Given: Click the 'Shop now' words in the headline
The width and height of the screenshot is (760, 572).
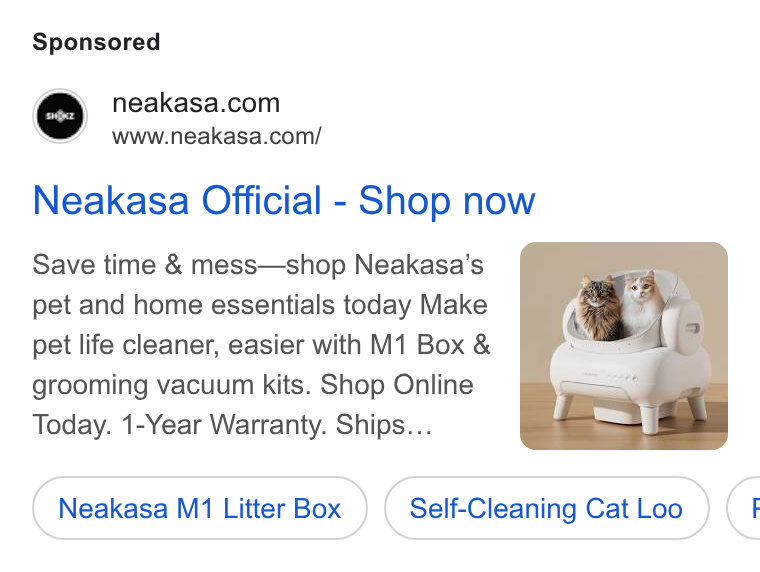Looking at the screenshot, I should point(447,200).
